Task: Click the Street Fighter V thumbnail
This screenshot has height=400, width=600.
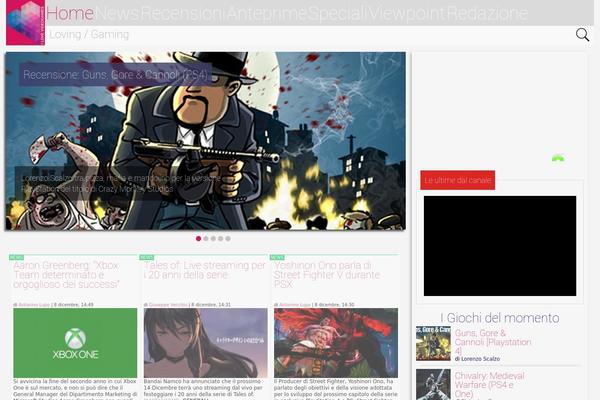Action: point(336,343)
